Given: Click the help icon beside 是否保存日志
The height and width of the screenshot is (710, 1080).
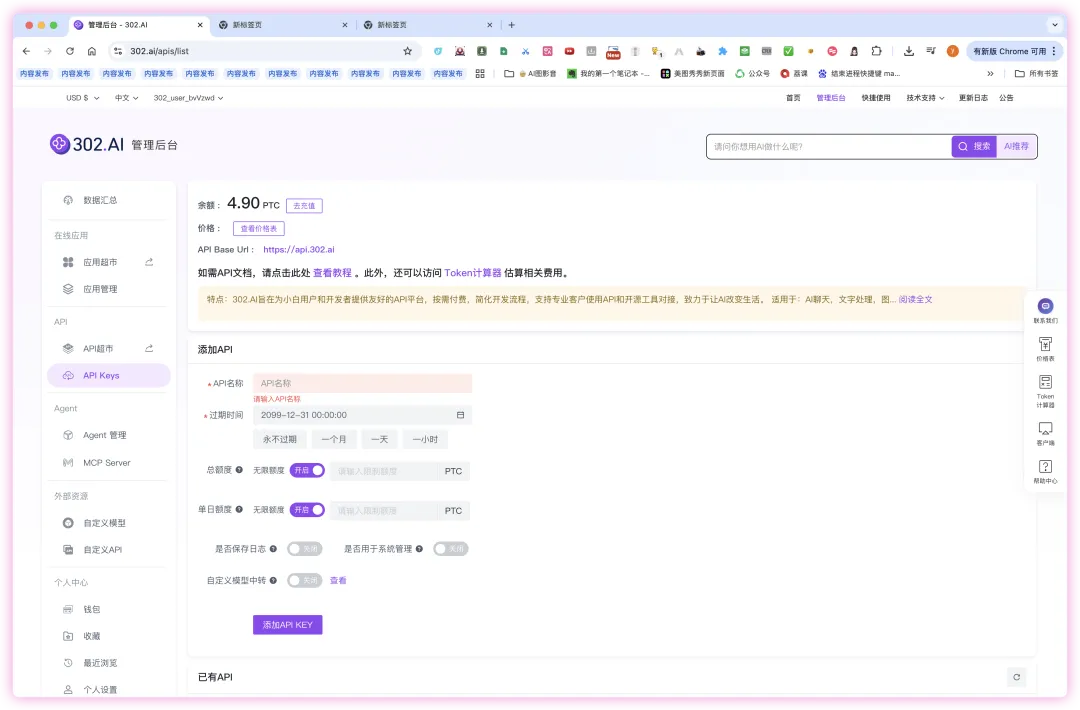Looking at the screenshot, I should pyautogui.click(x=273, y=549).
